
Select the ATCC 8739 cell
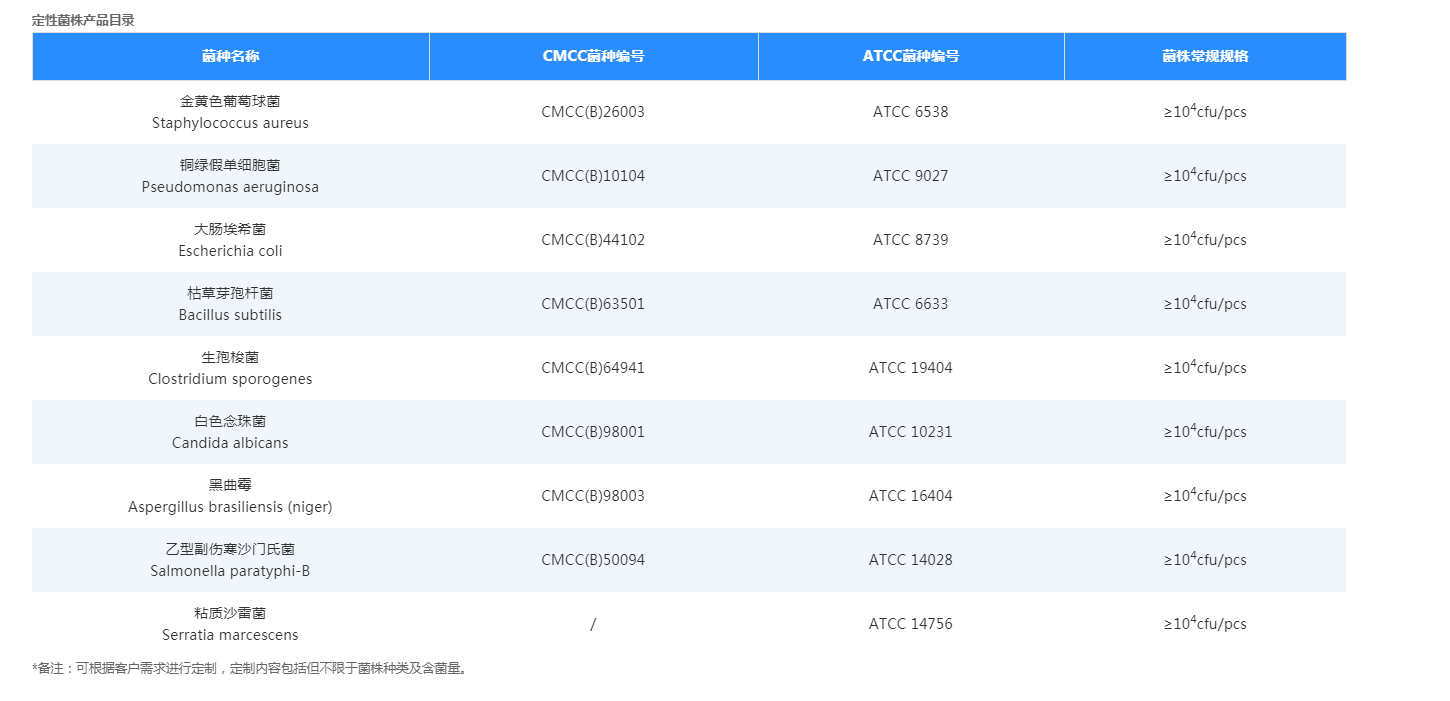point(911,240)
